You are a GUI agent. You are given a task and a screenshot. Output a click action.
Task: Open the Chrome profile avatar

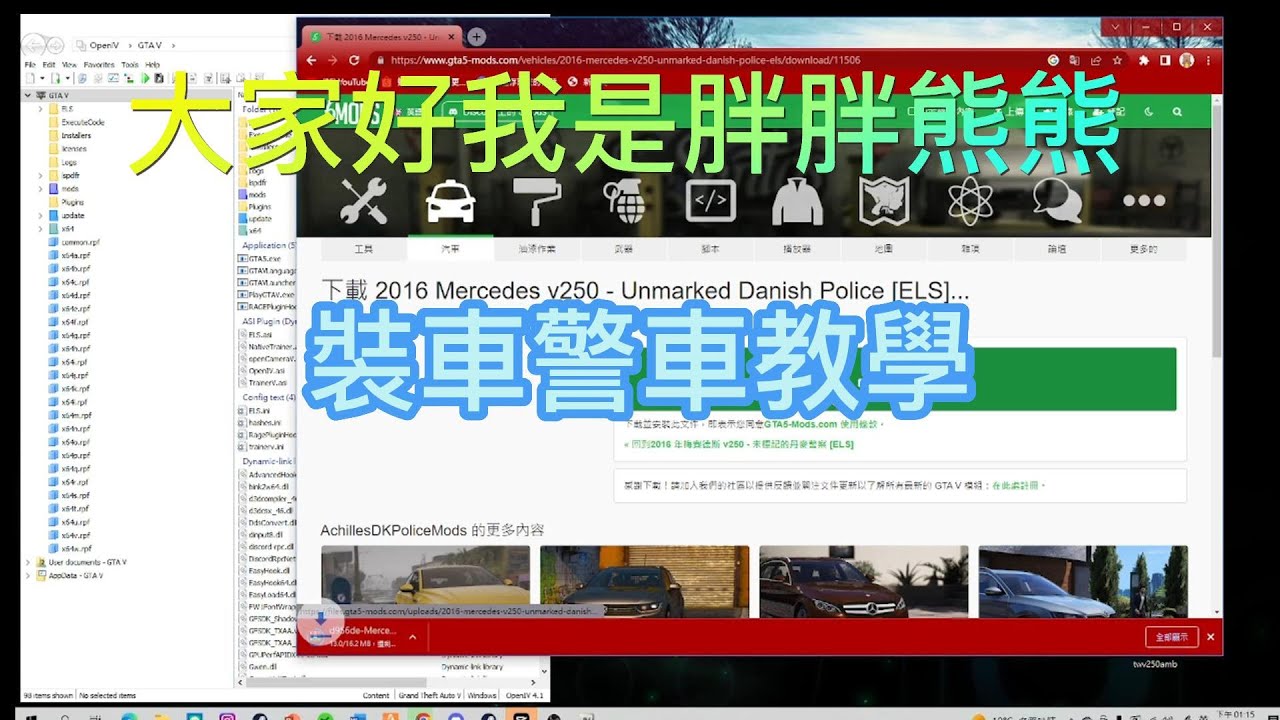[x=1186, y=60]
